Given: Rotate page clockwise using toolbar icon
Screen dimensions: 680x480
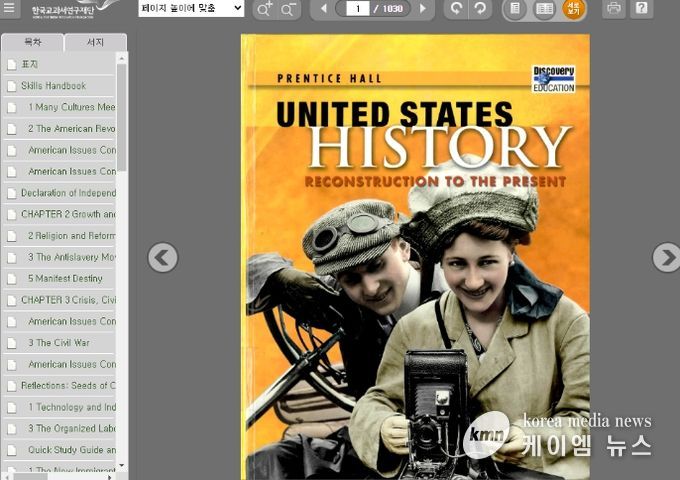Looking at the screenshot, I should coord(480,9).
